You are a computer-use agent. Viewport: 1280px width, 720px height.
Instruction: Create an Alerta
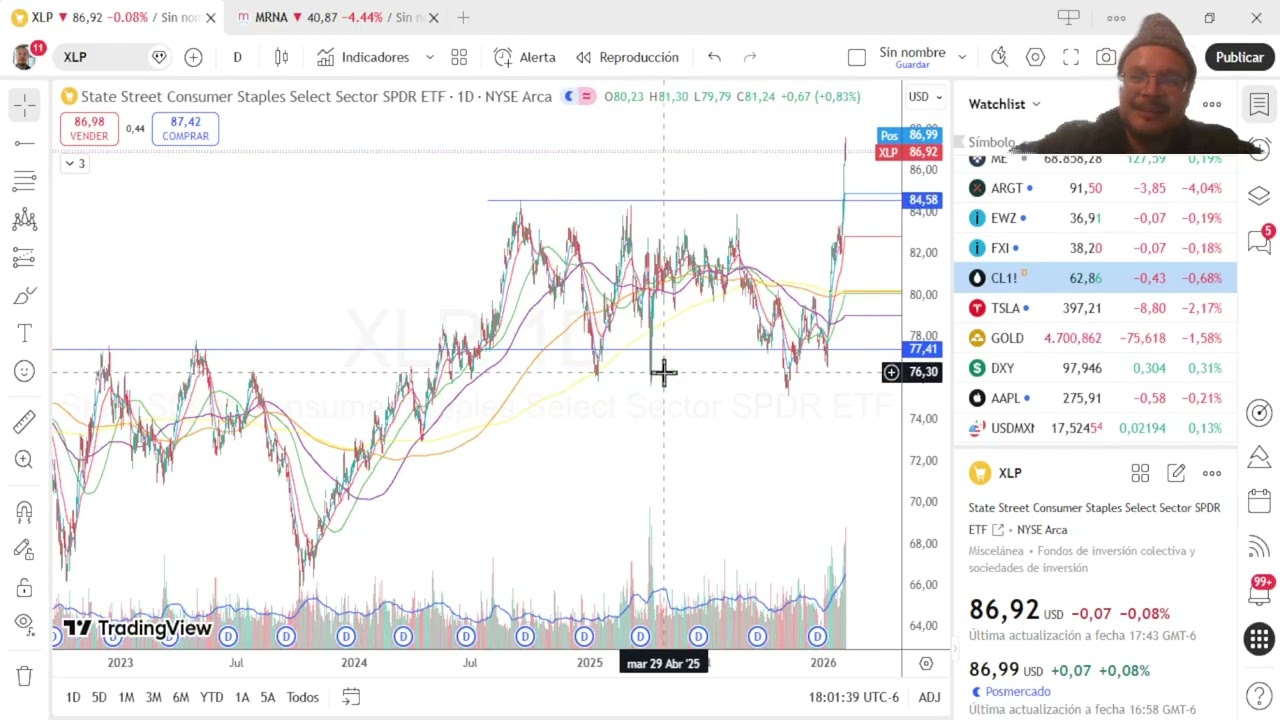(525, 57)
